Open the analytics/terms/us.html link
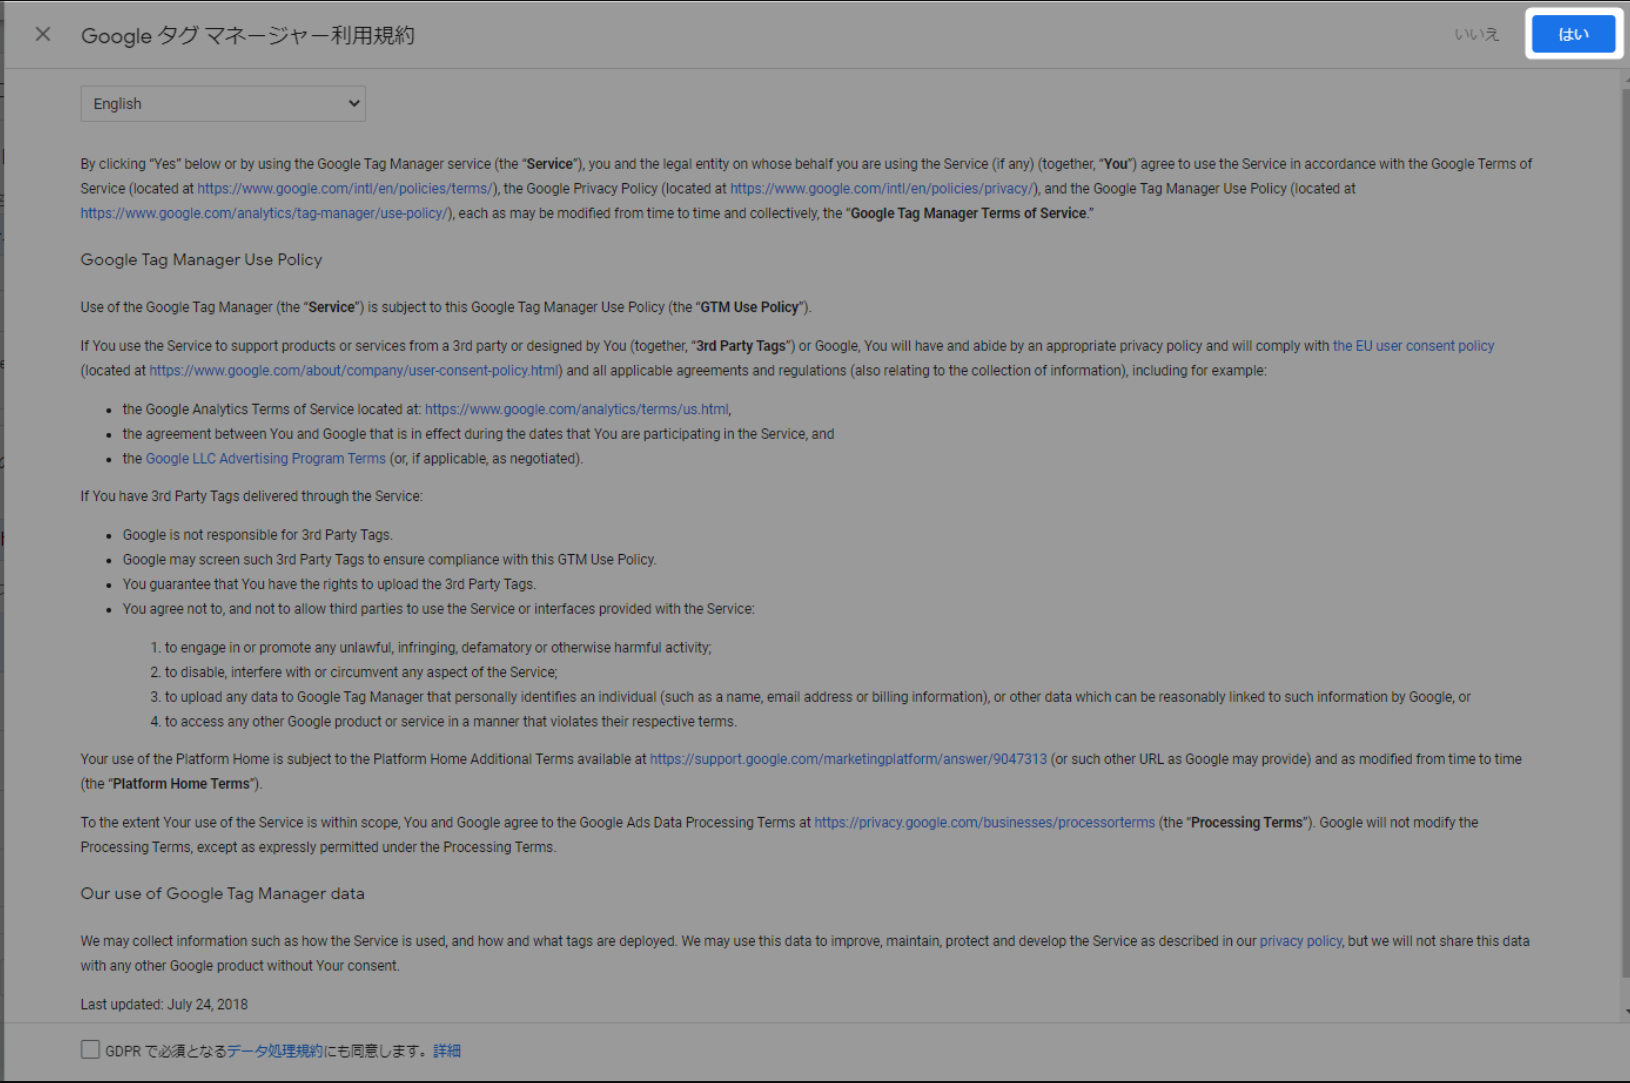The height and width of the screenshot is (1083, 1630). [x=577, y=409]
